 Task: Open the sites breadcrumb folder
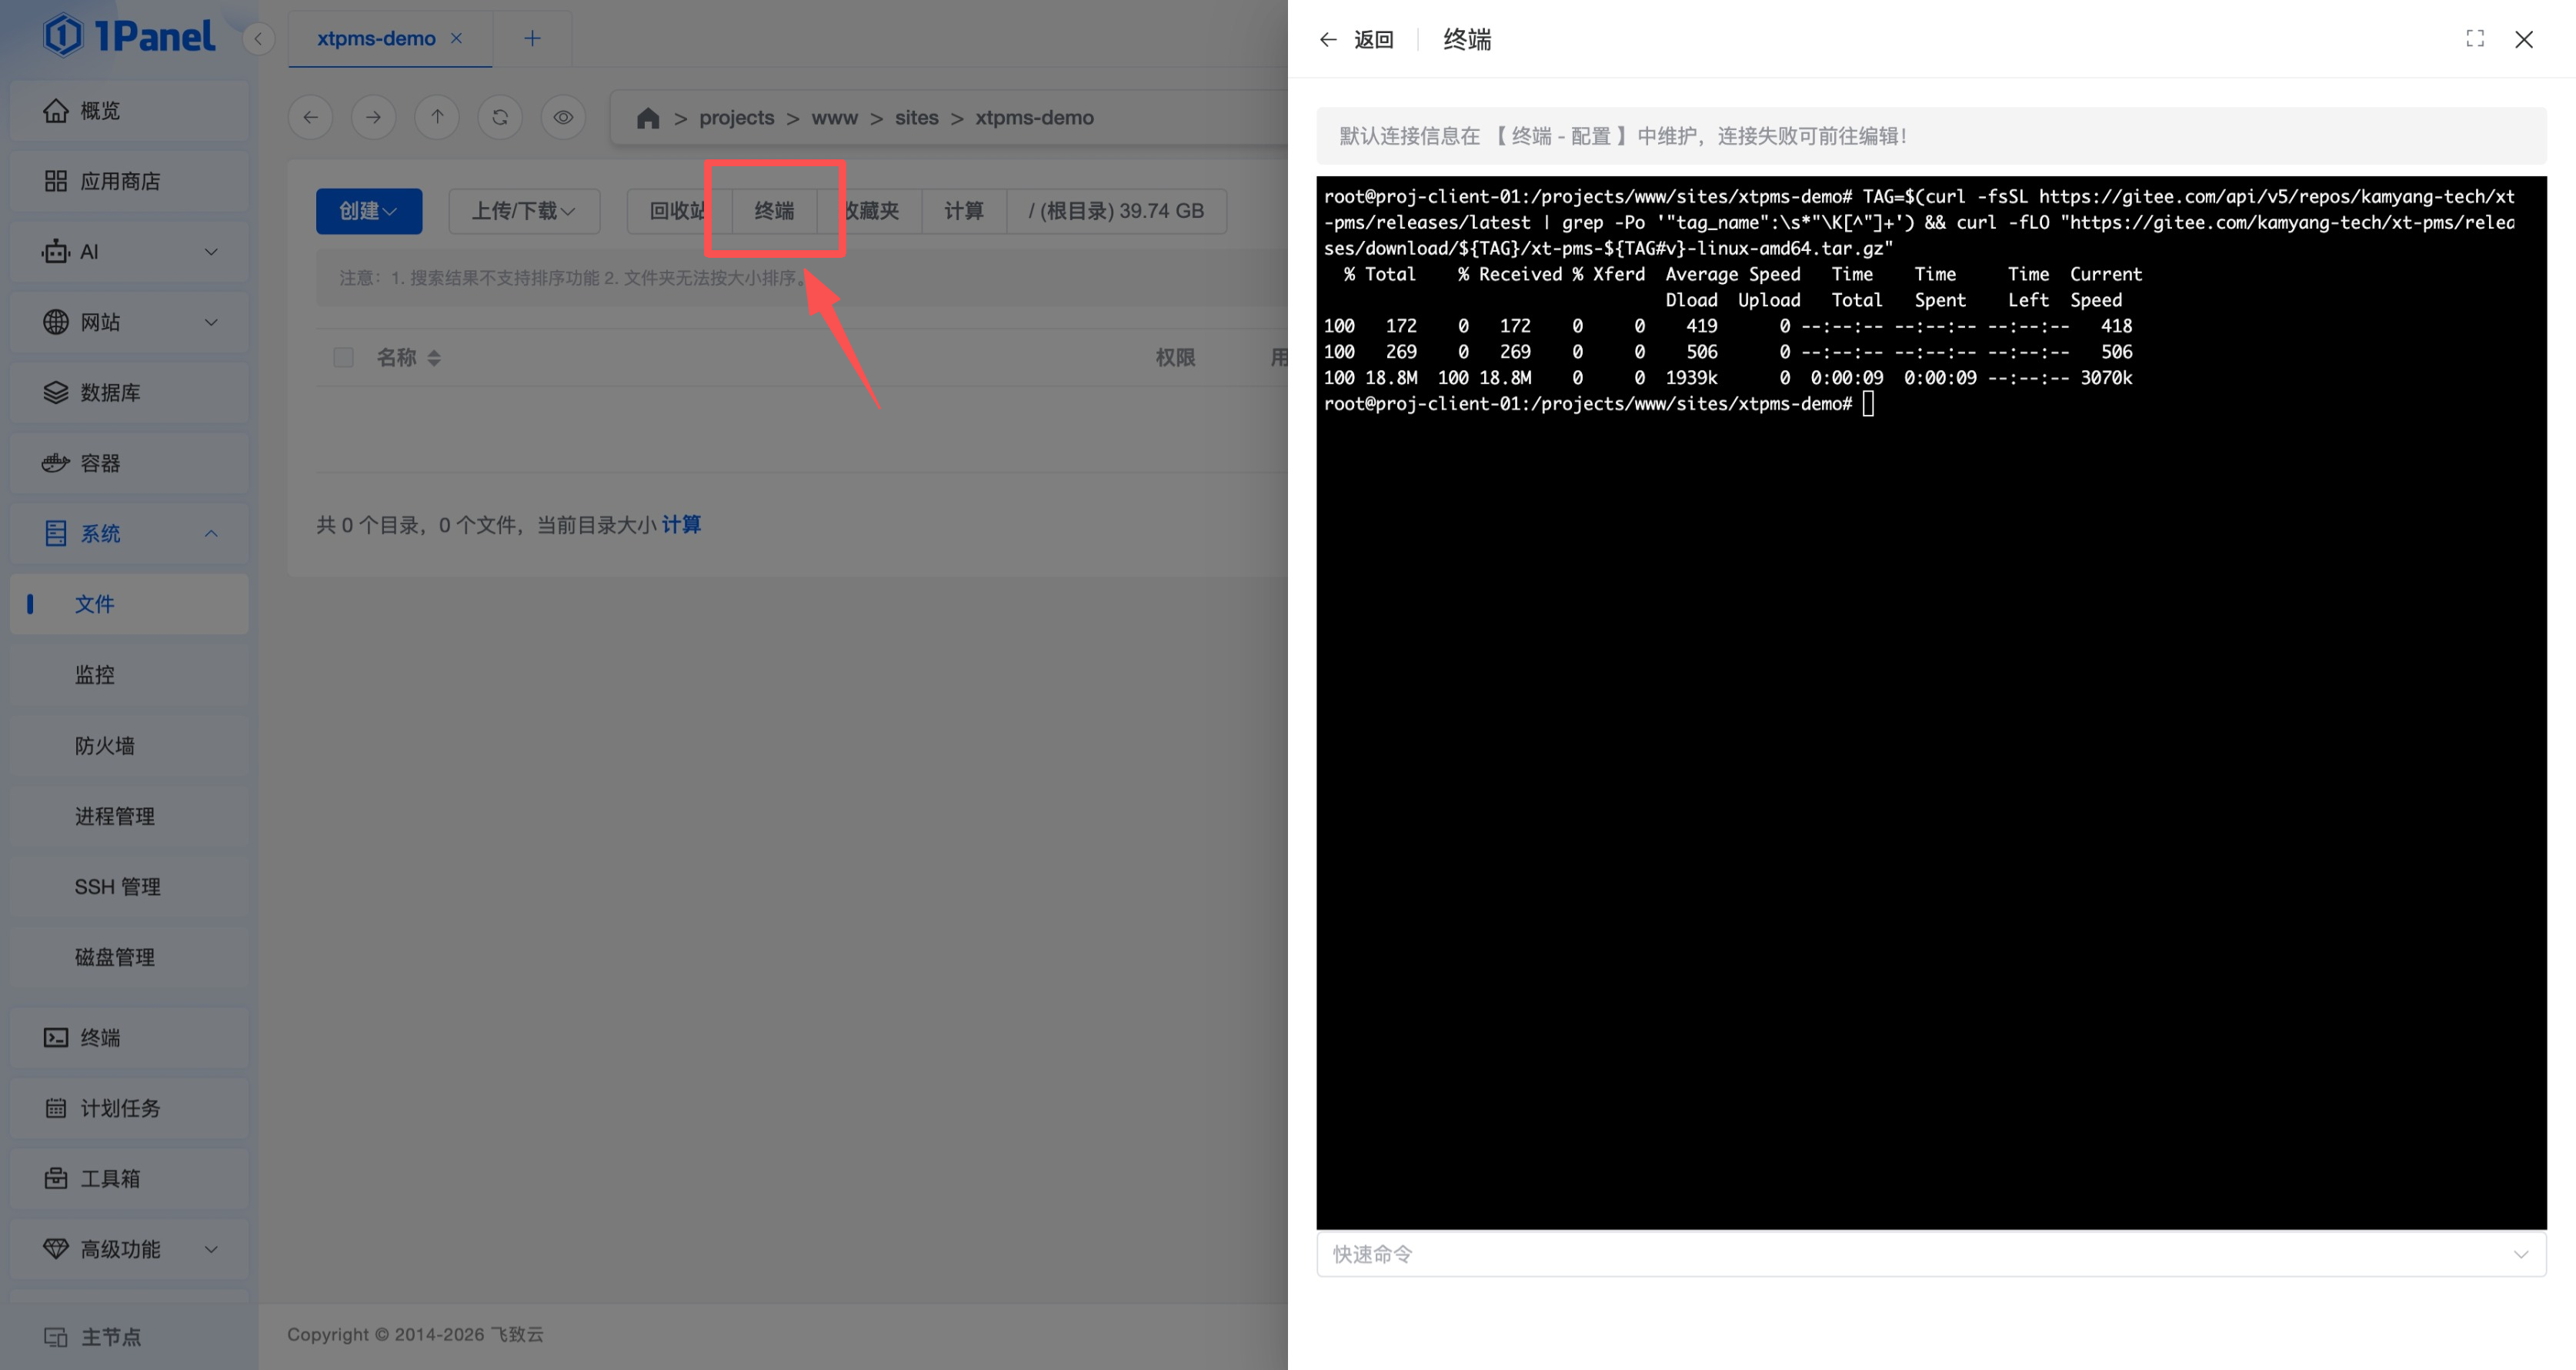[916, 118]
